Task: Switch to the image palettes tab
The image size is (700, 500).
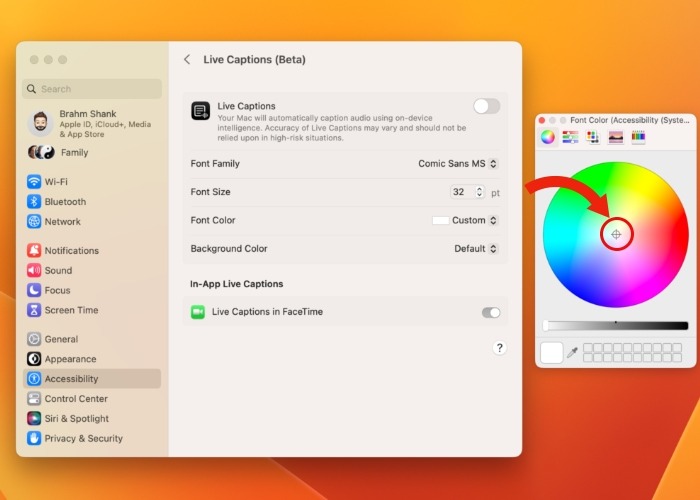Action: click(x=616, y=137)
